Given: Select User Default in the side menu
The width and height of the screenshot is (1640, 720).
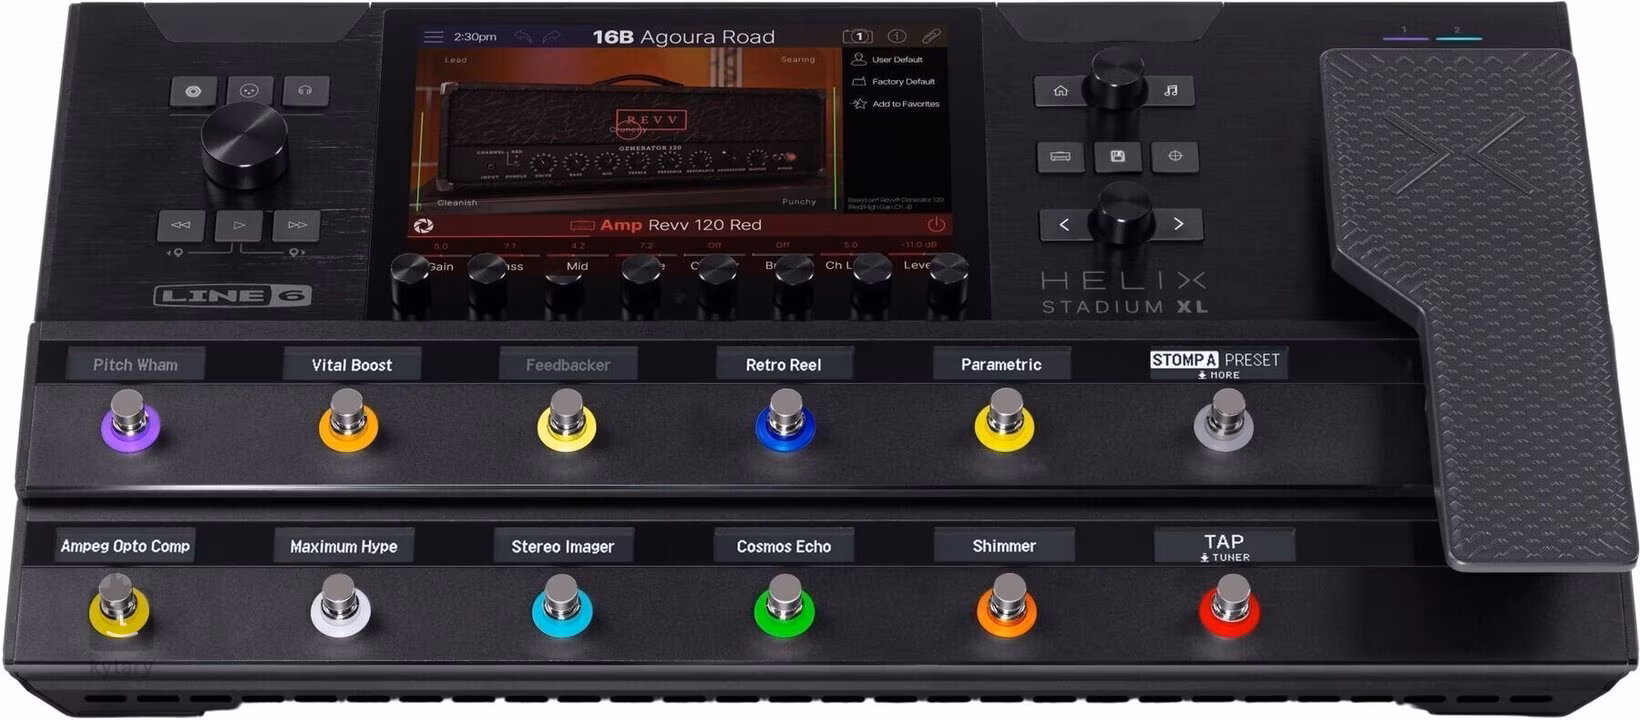Looking at the screenshot, I should tap(896, 60).
